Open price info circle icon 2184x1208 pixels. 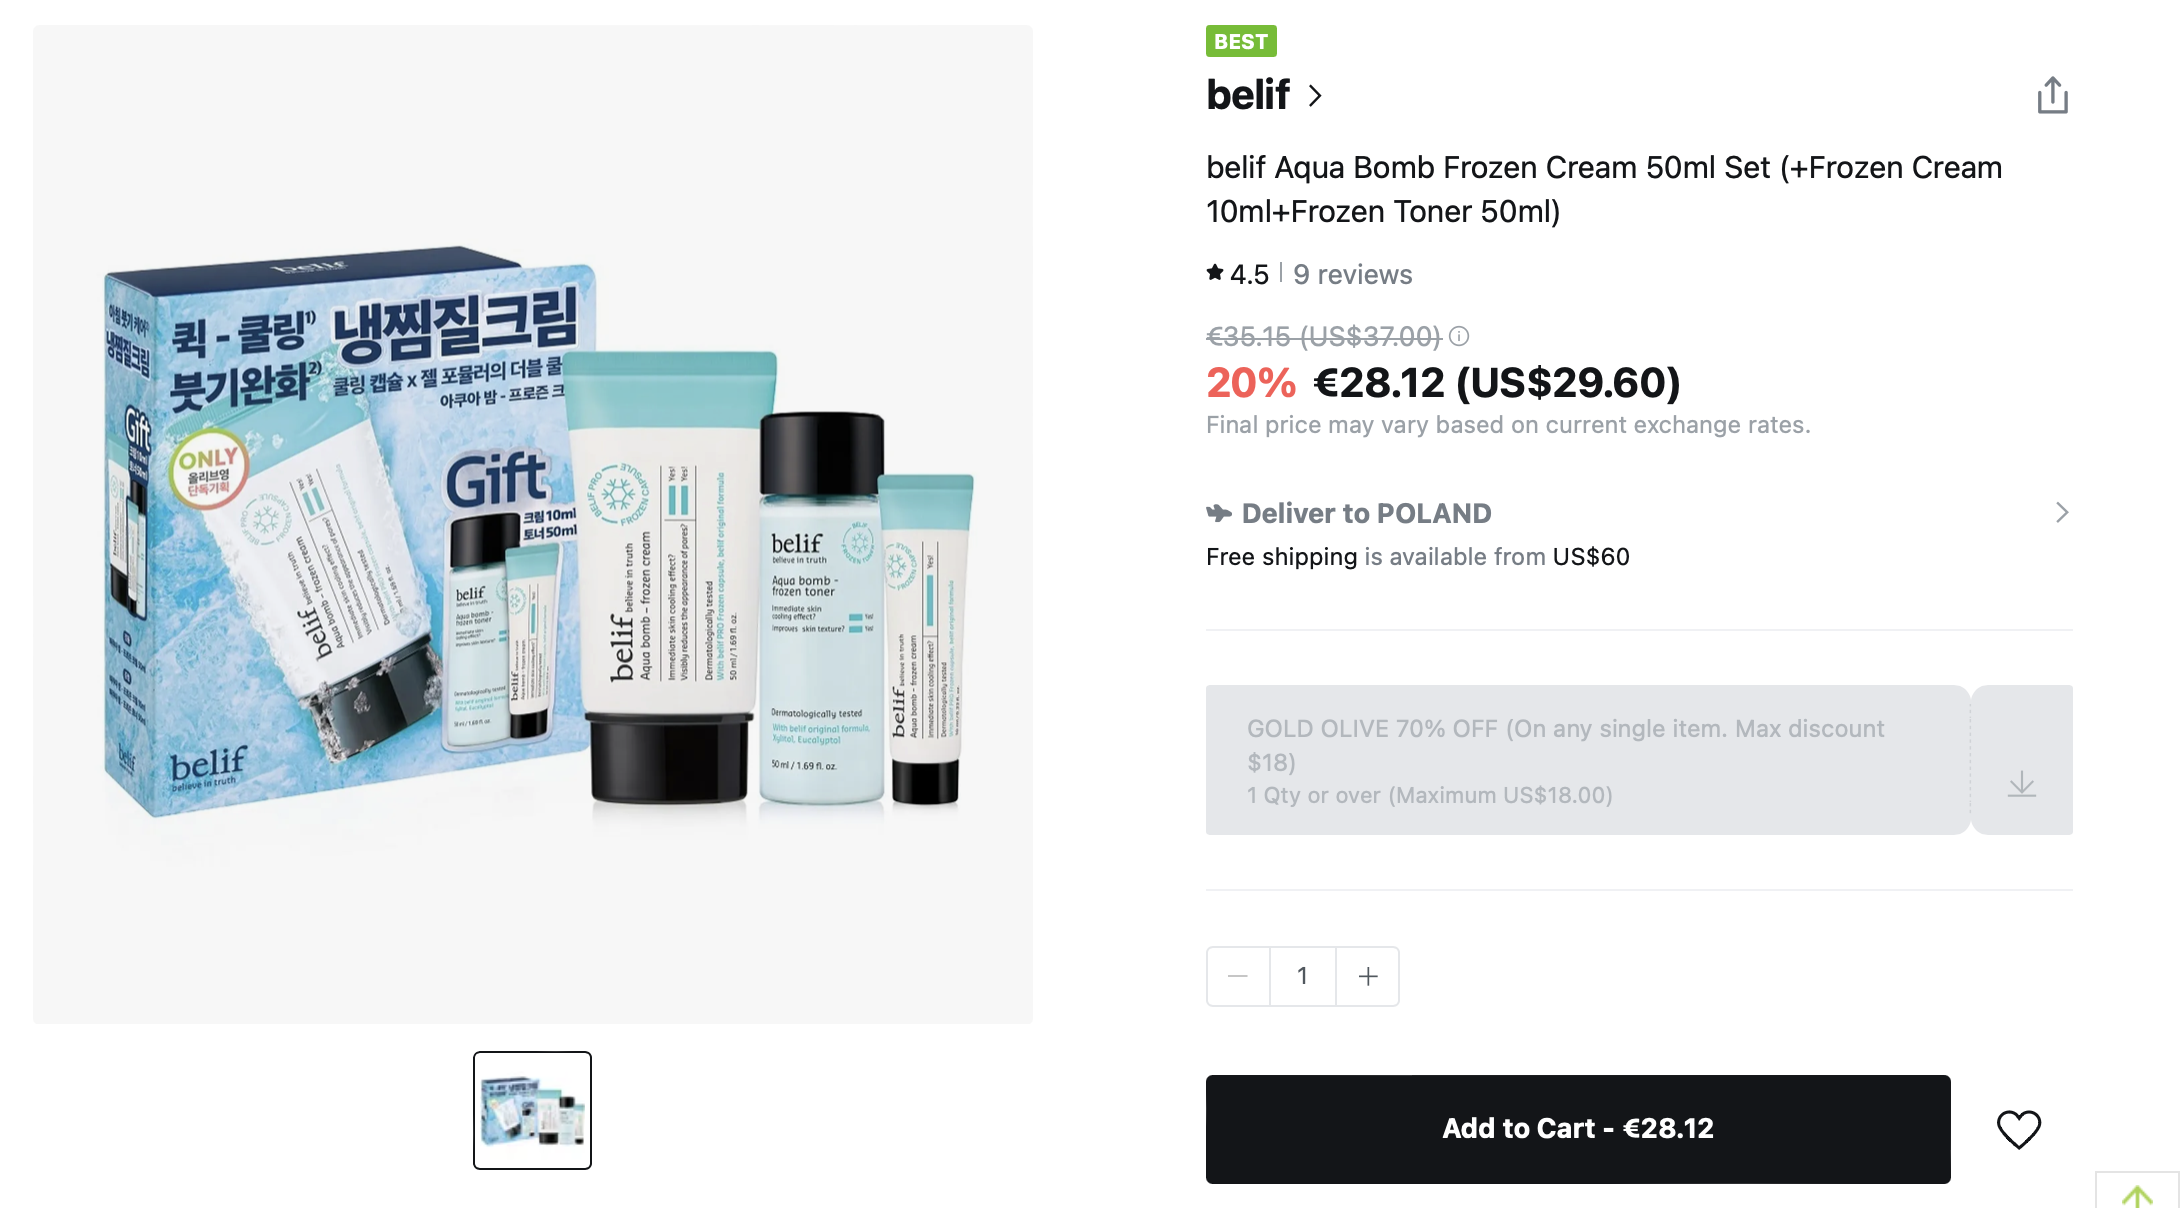1459,336
